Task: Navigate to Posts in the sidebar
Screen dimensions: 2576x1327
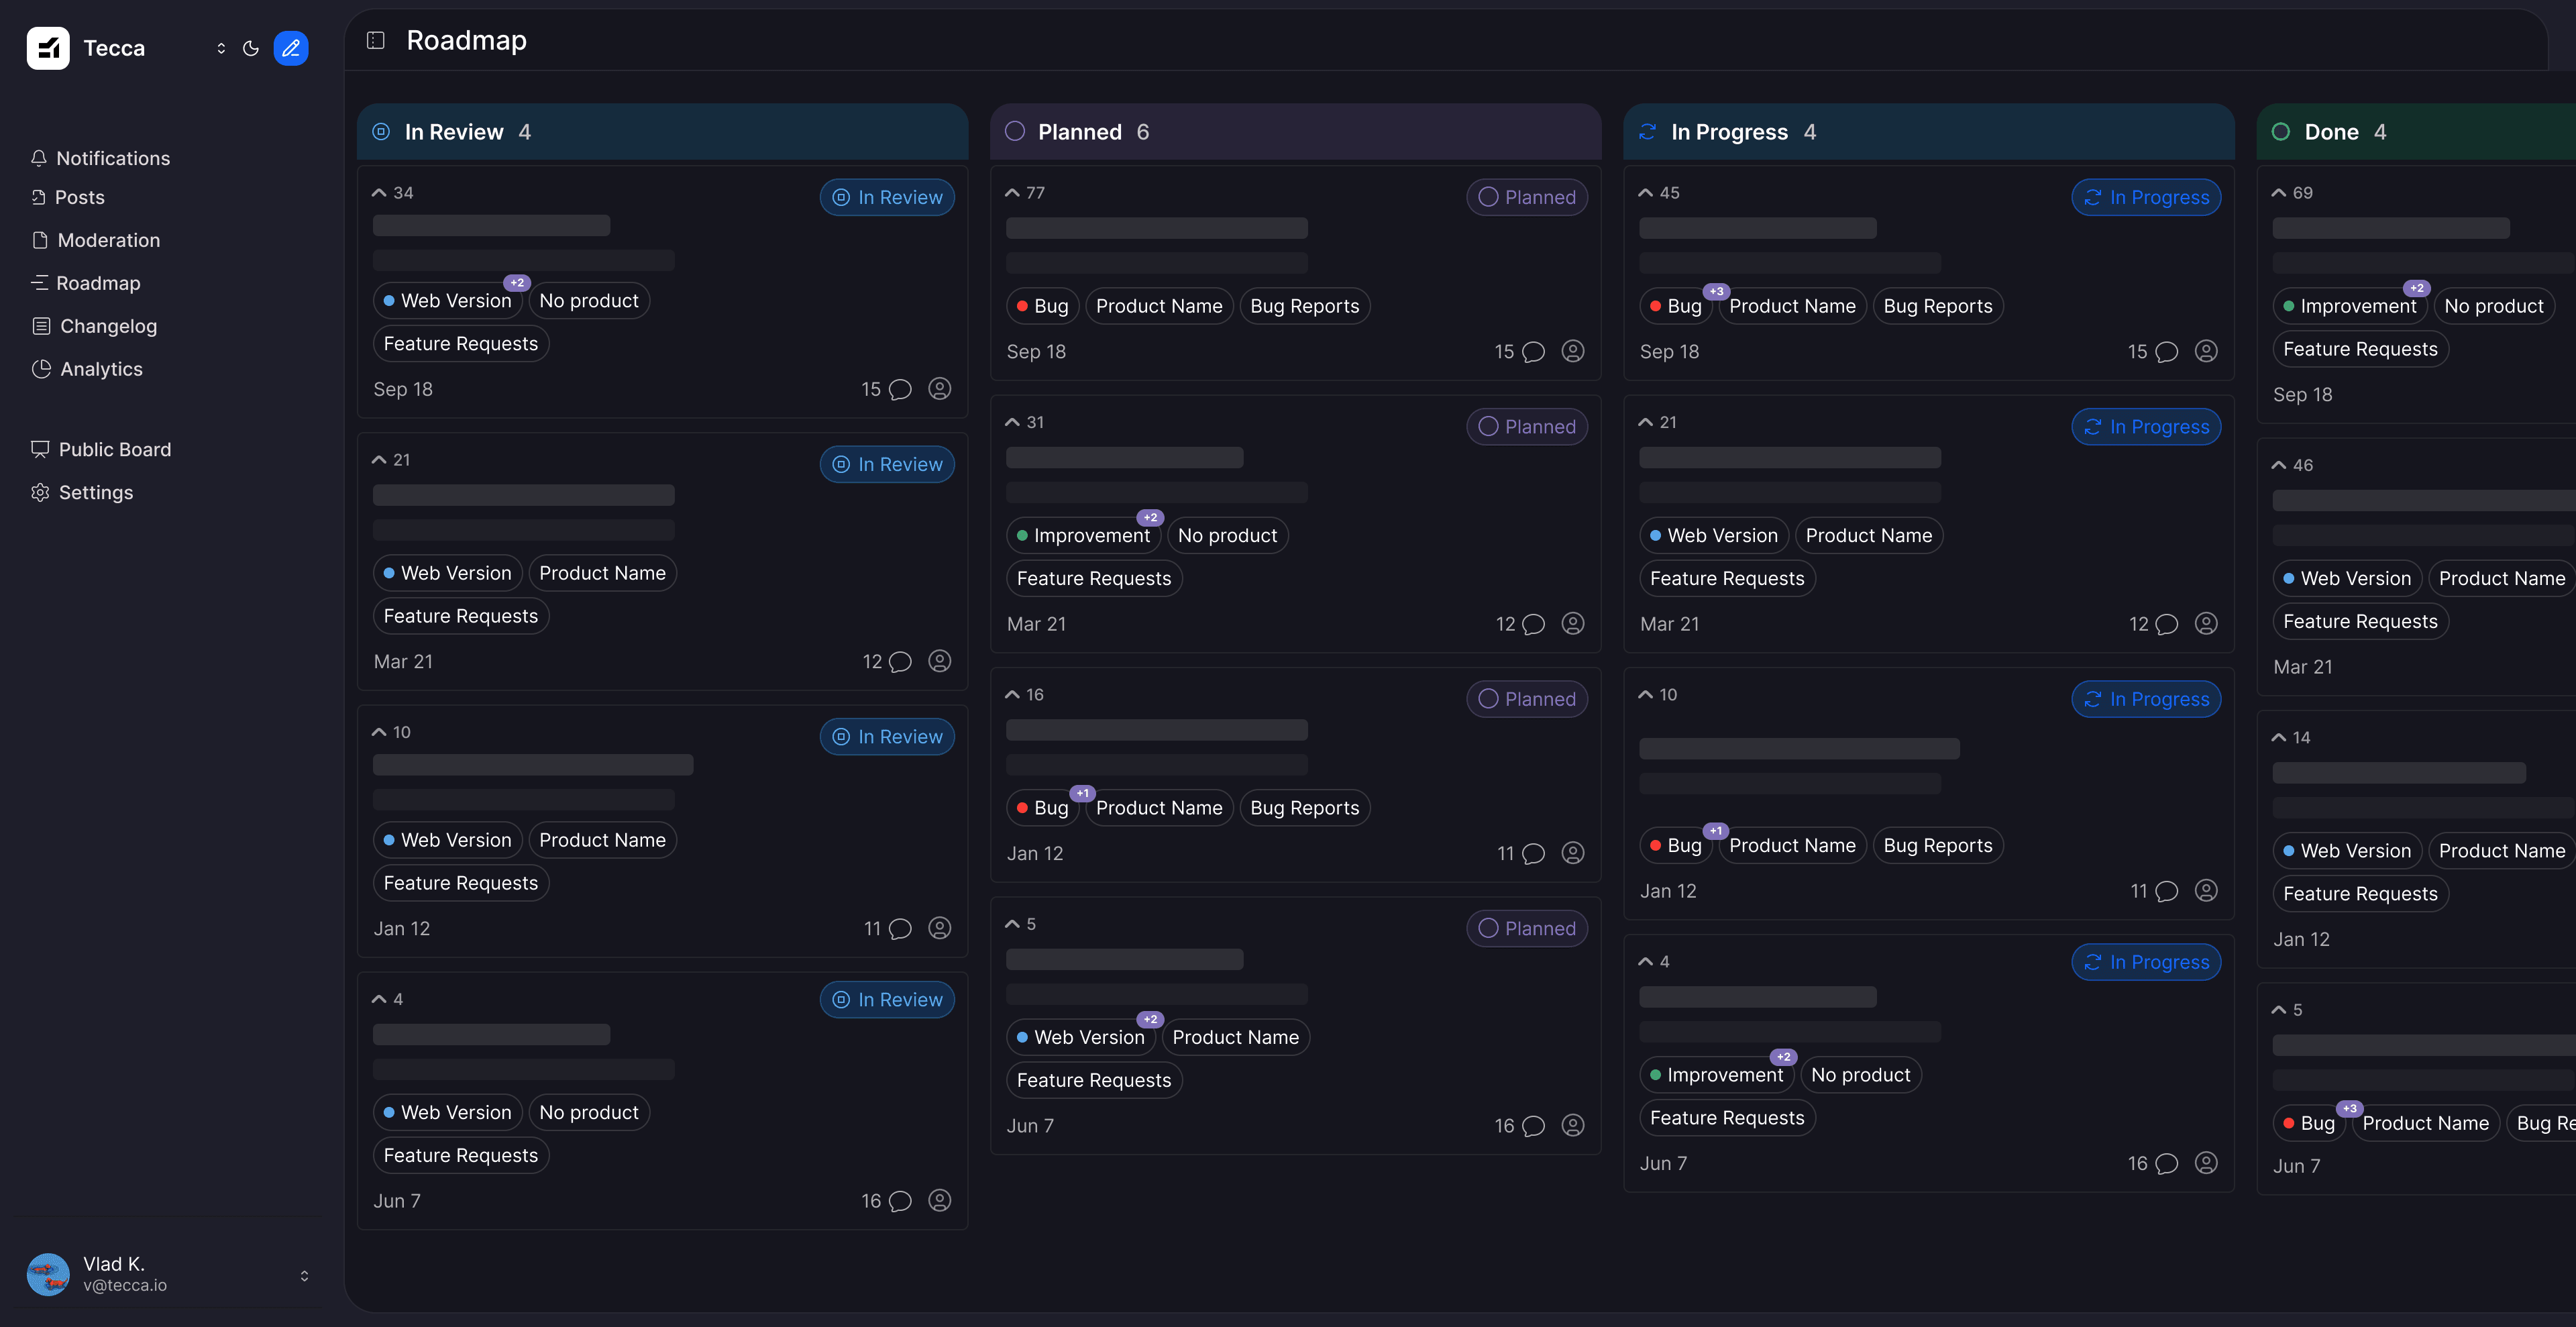Action: click(80, 197)
